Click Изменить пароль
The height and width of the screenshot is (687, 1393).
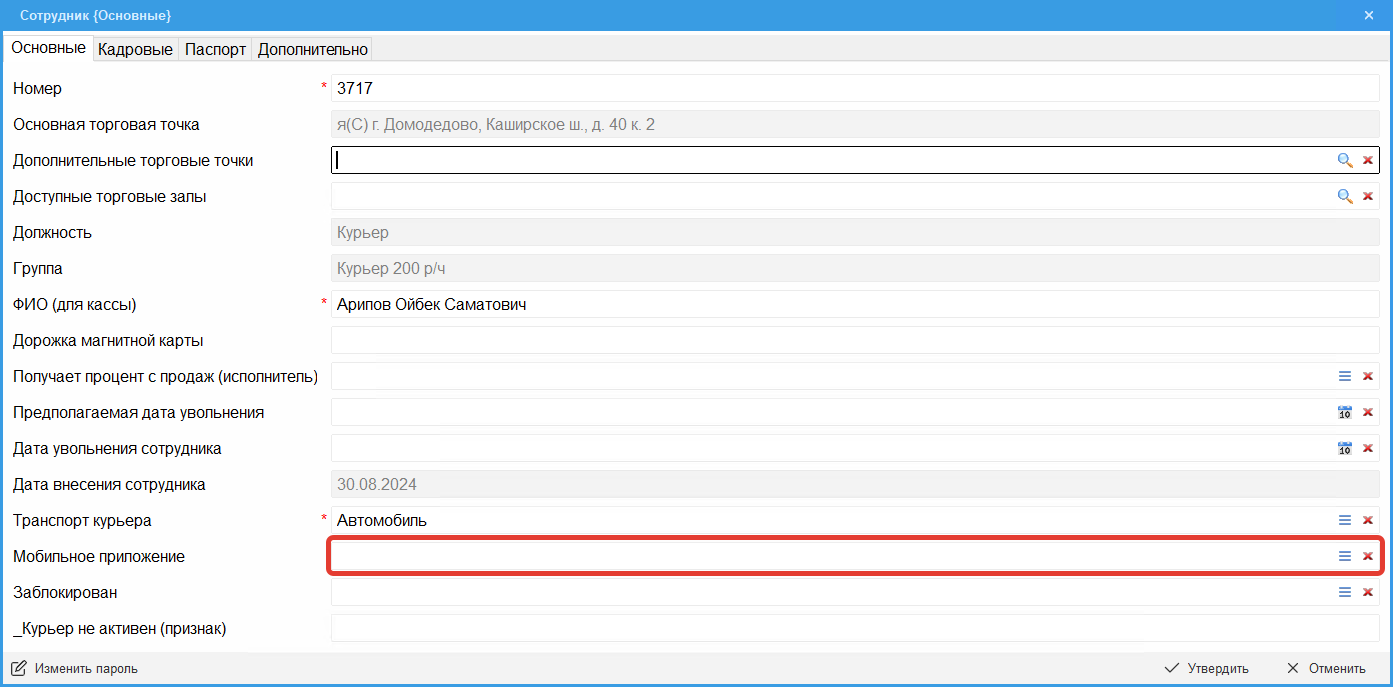click(75, 668)
